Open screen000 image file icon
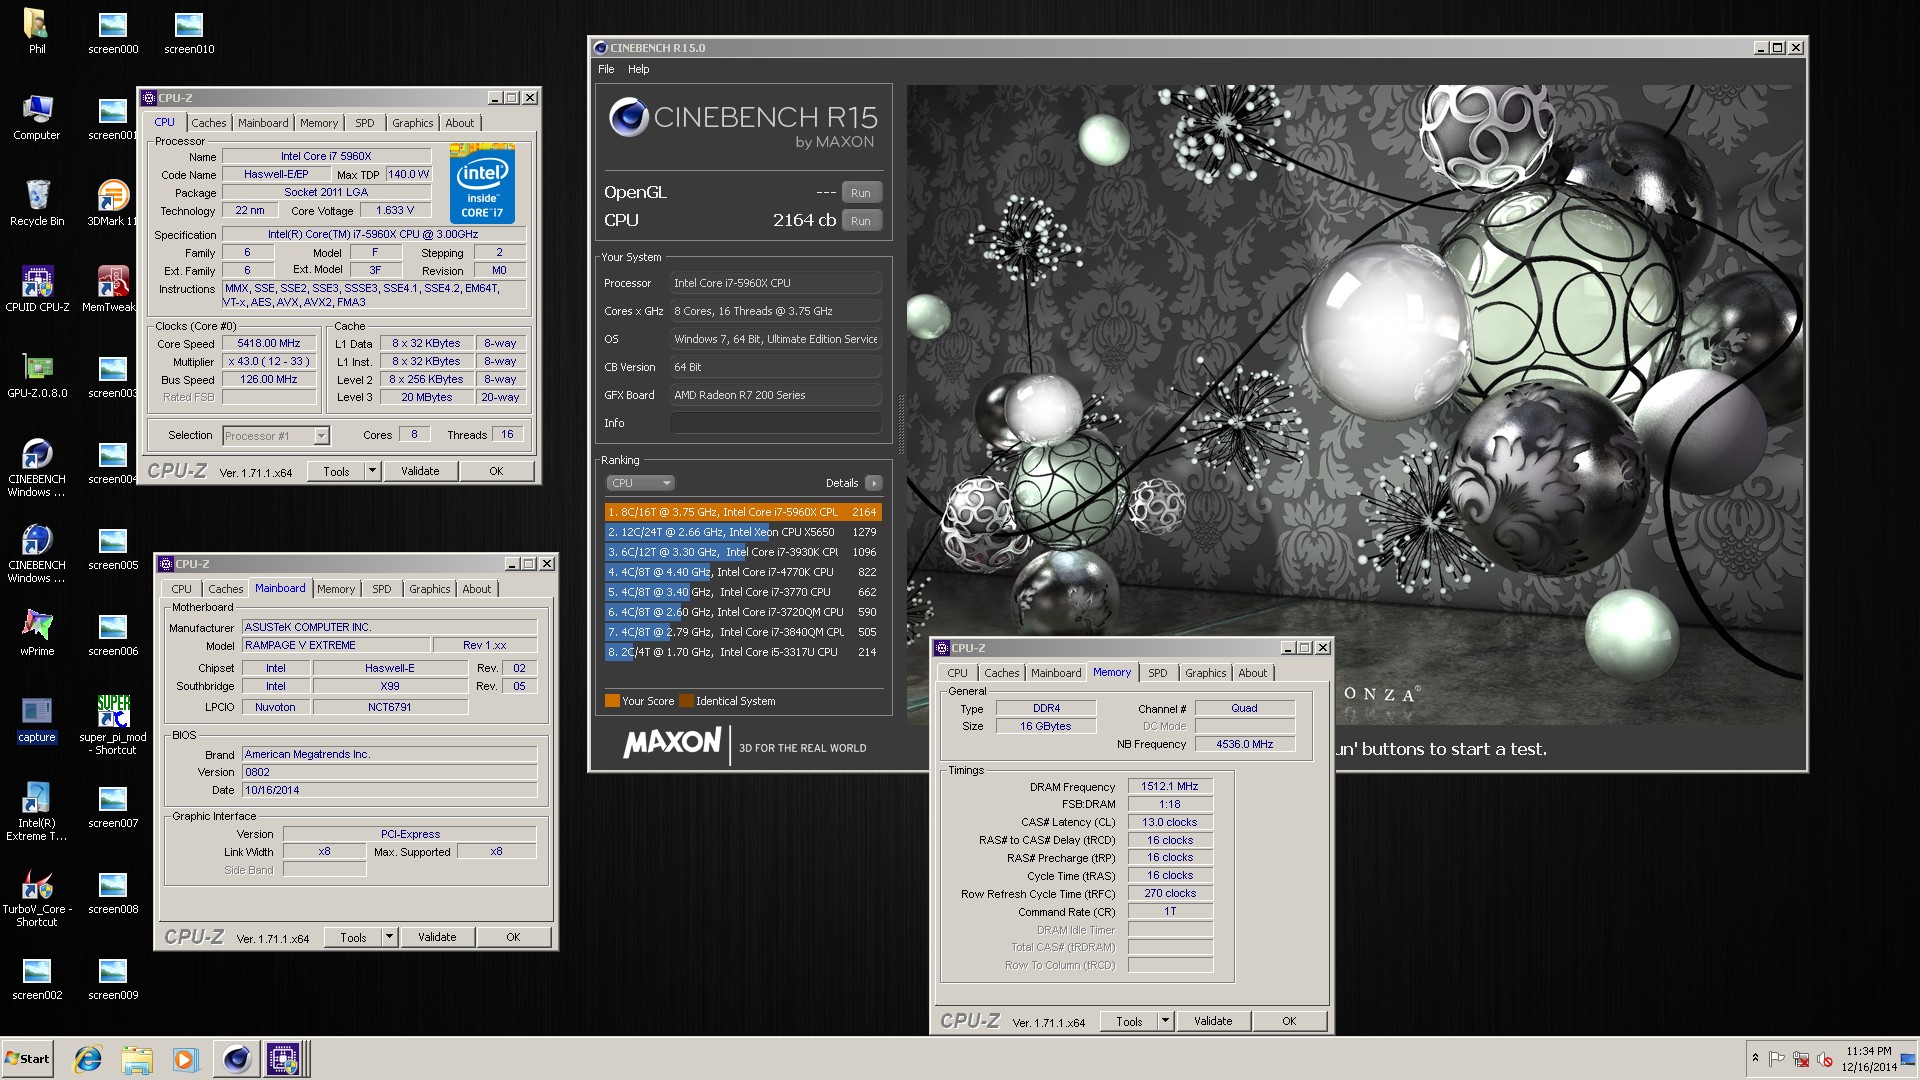Screen dimensions: 1920x1080 (x=113, y=31)
